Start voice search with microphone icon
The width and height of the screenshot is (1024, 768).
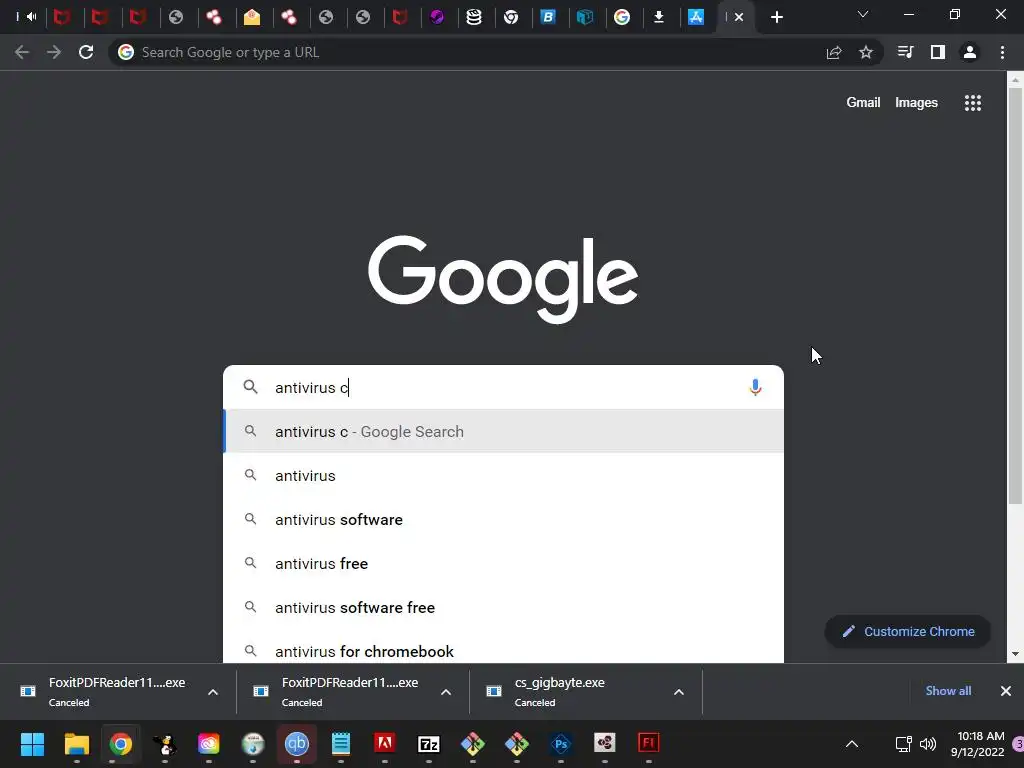coord(755,387)
